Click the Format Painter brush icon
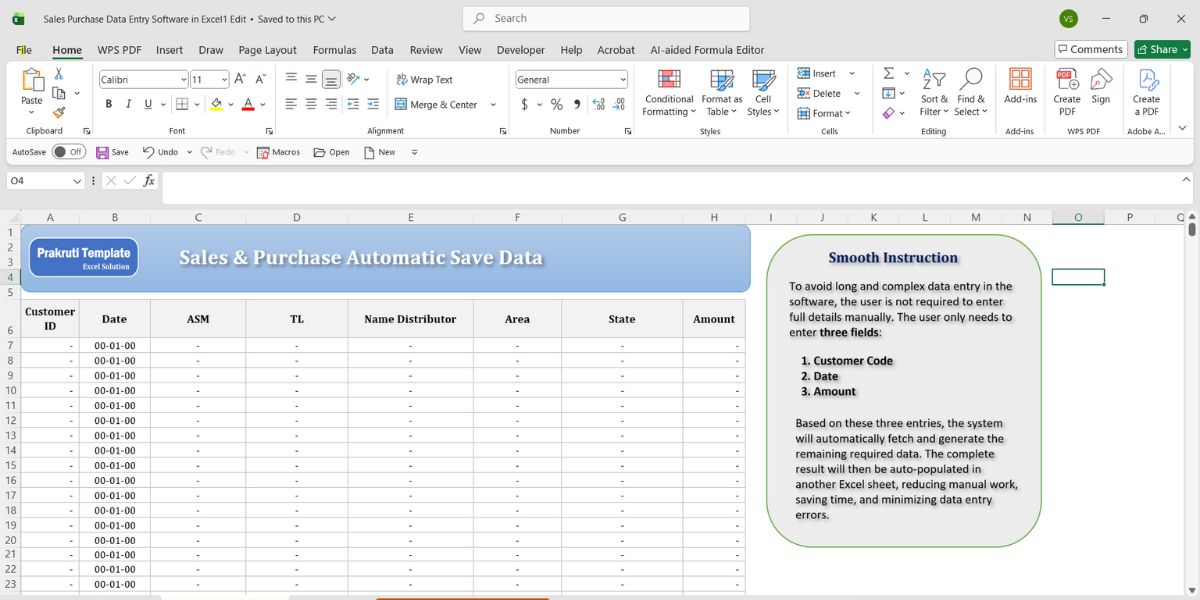Screen dimensions: 1200x600 [59, 113]
